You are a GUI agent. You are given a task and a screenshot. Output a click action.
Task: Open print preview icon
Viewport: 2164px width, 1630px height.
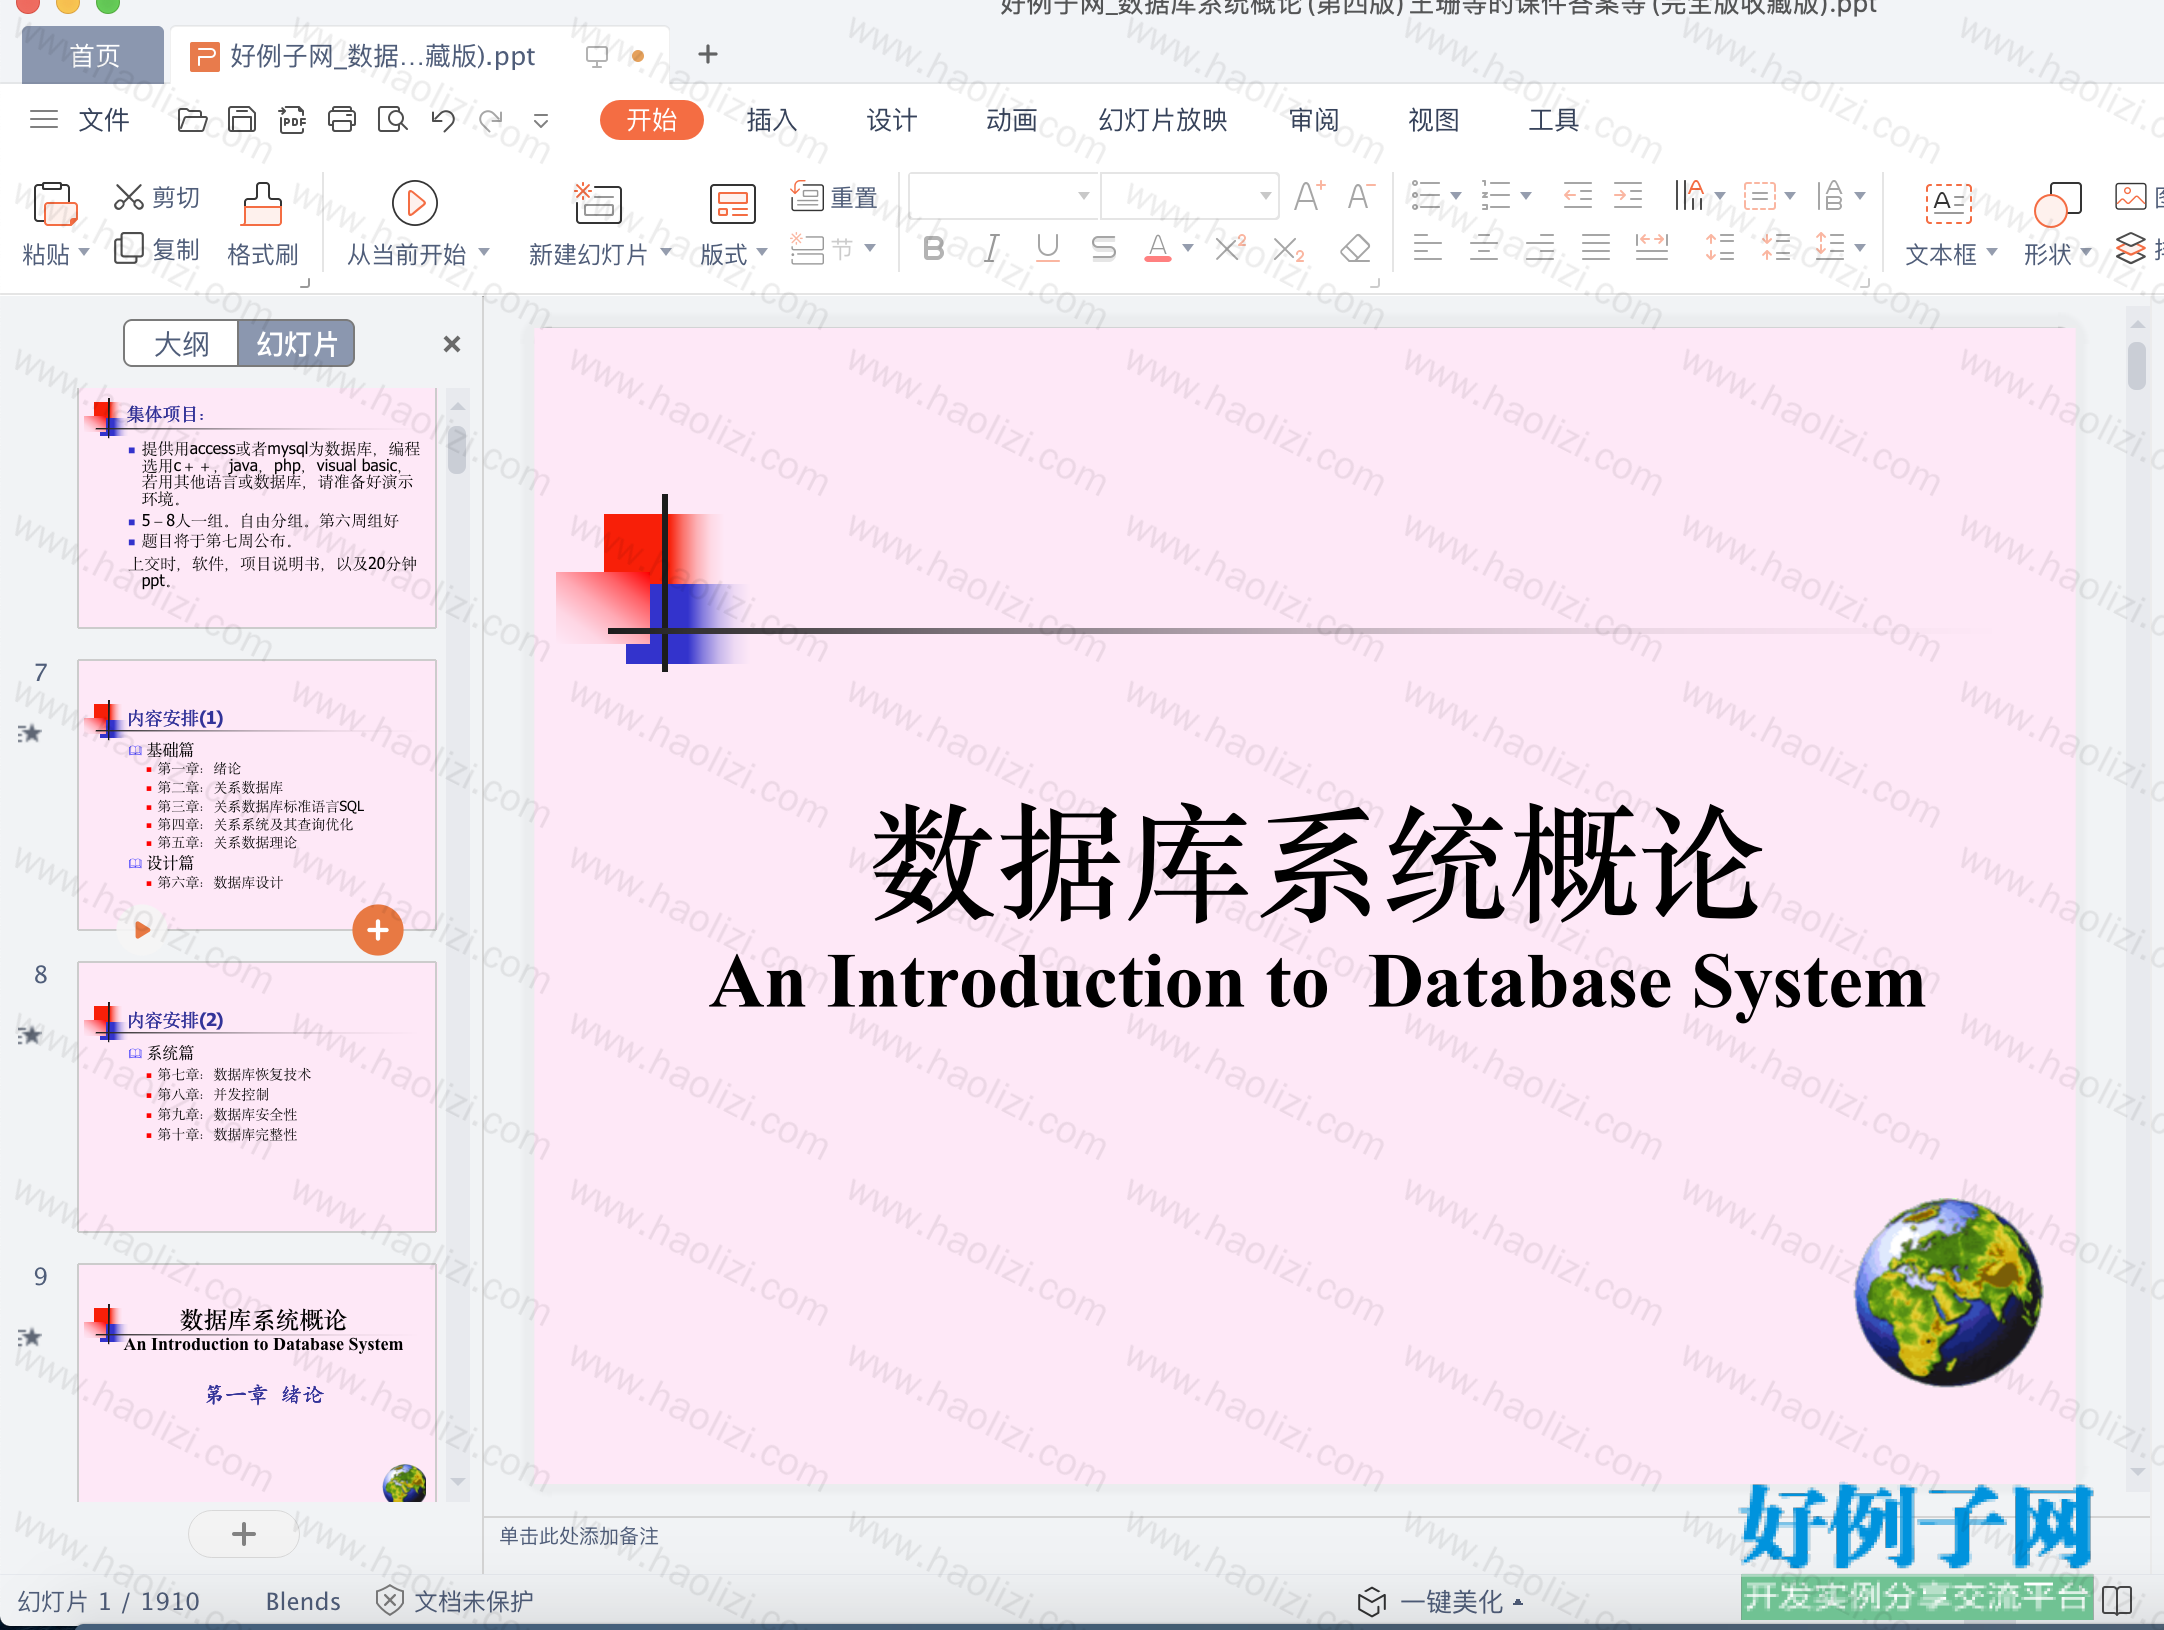[x=392, y=121]
